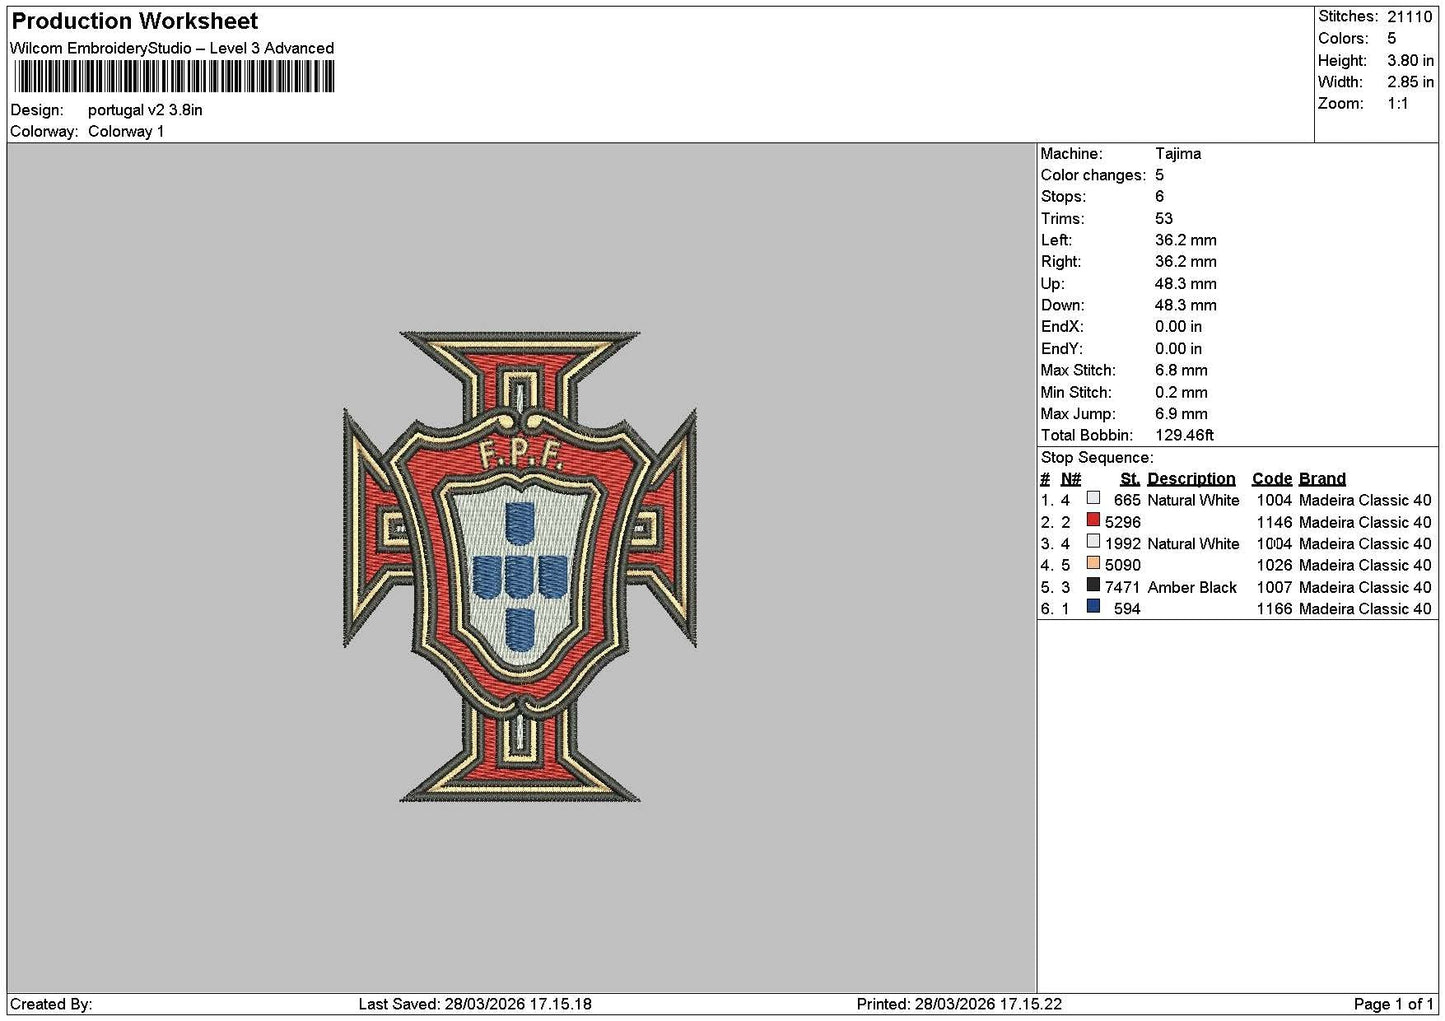Click the "Colors:" label in the header
This screenshot has width=1445, height=1021.
point(1343,38)
